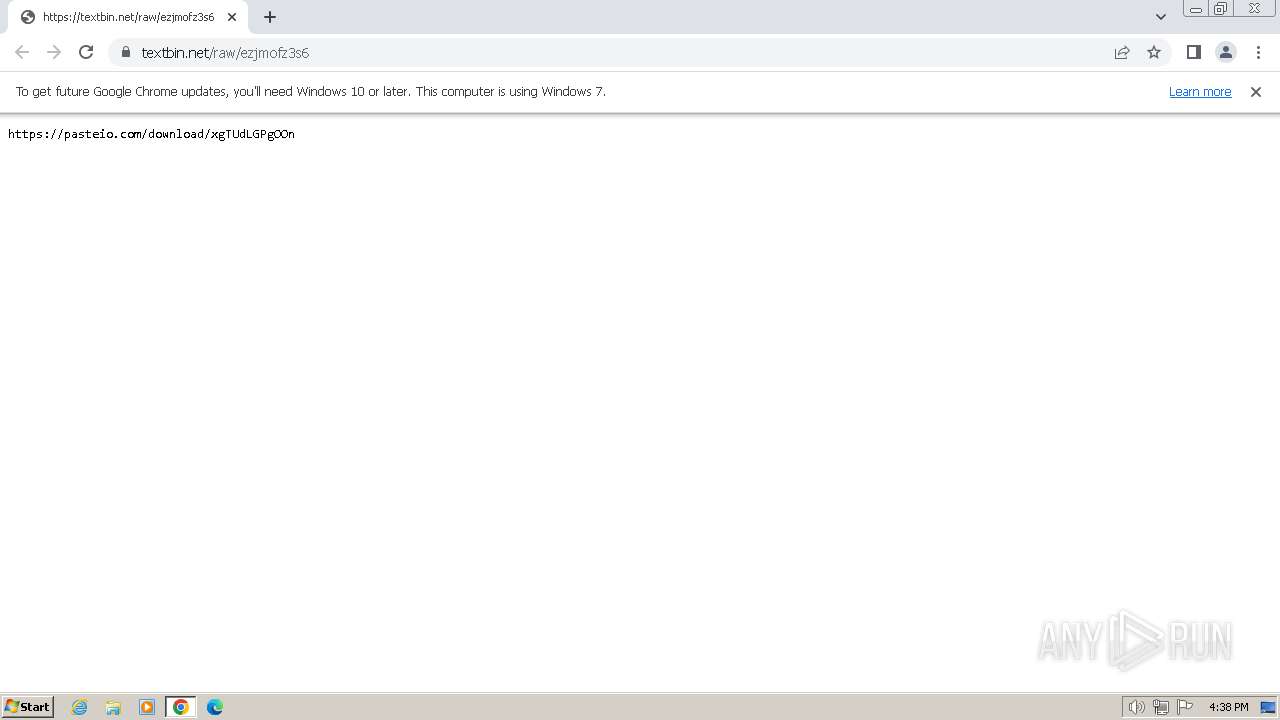Open the volume speaker tray icon
The height and width of the screenshot is (720, 1280).
[x=1137, y=707]
